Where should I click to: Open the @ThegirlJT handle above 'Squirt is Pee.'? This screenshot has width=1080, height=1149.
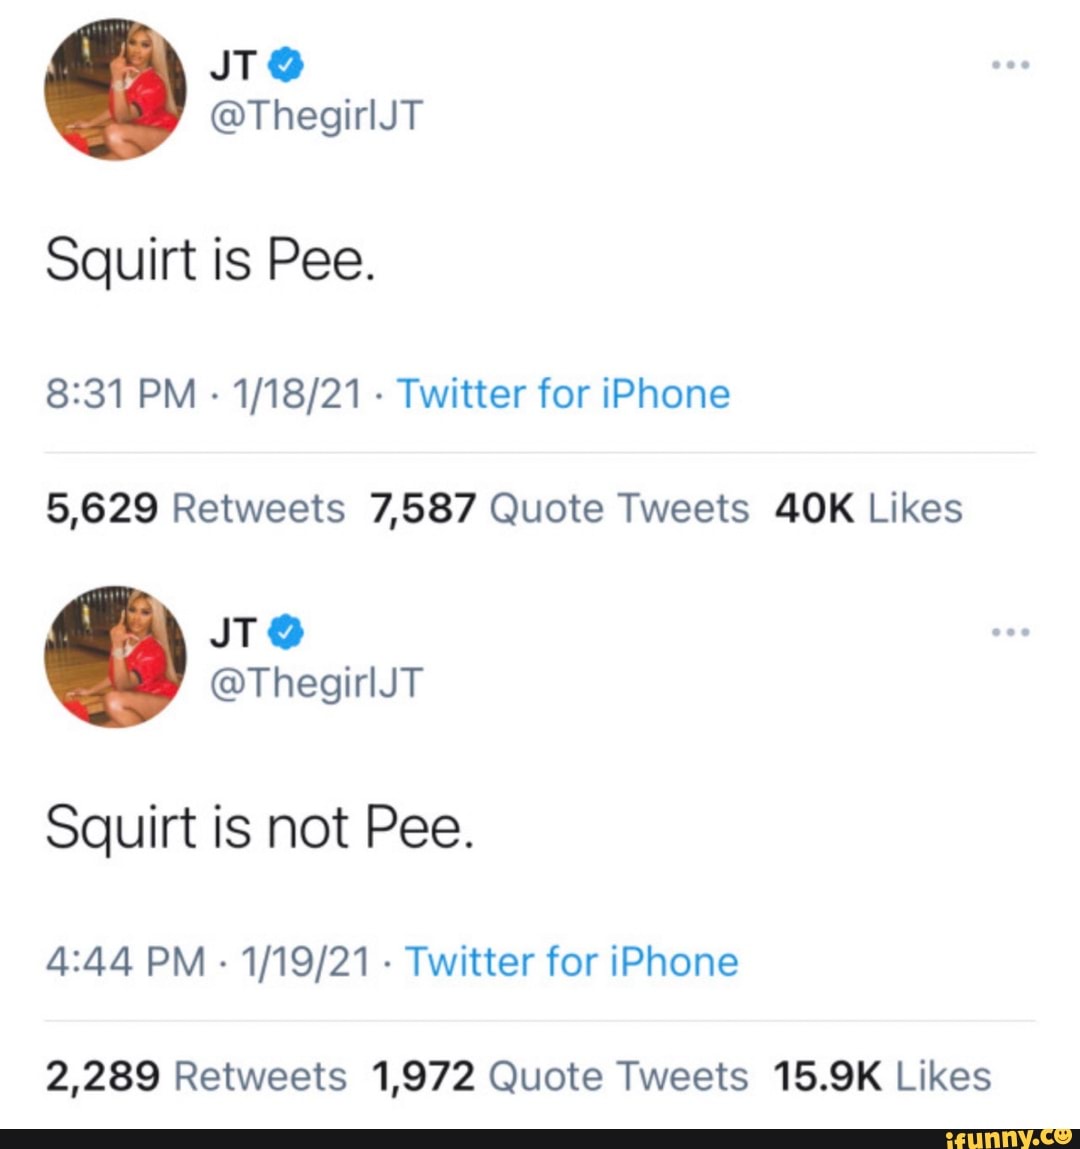(x=316, y=116)
